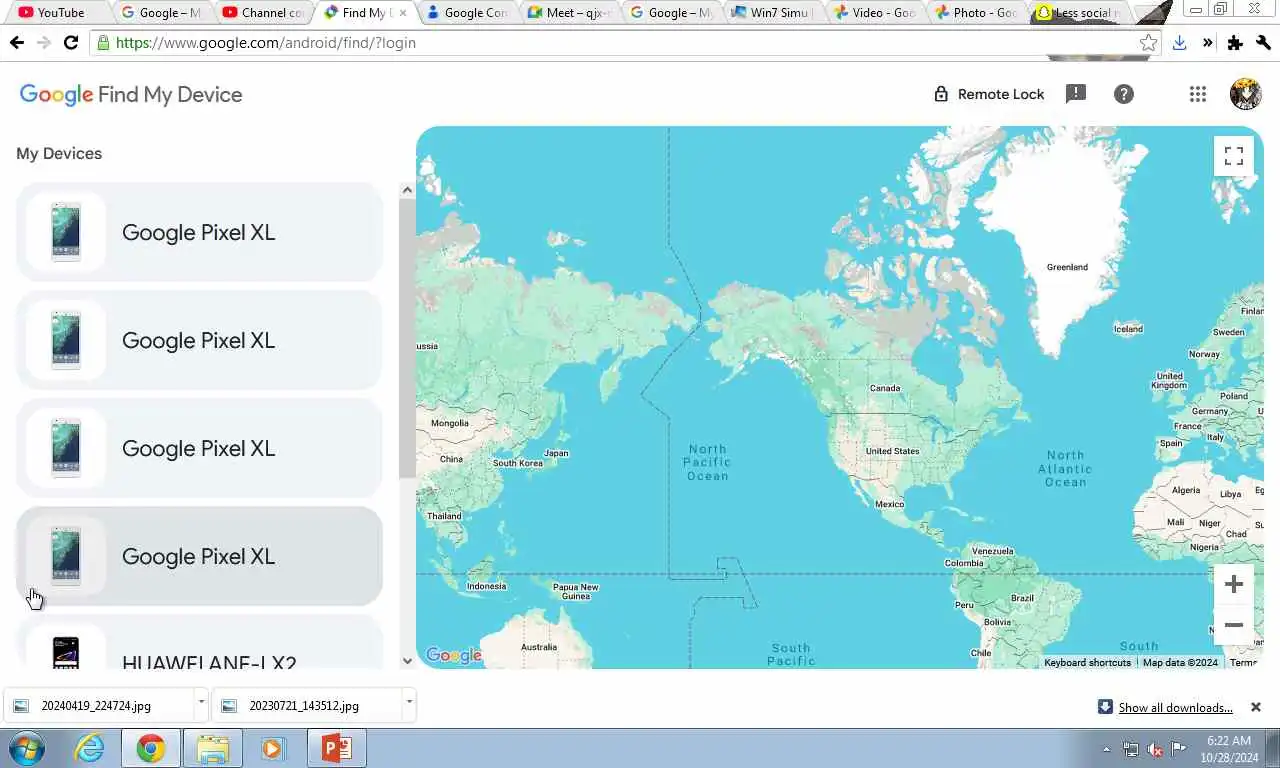
Task: Click the send feedback icon
Action: point(1076,94)
